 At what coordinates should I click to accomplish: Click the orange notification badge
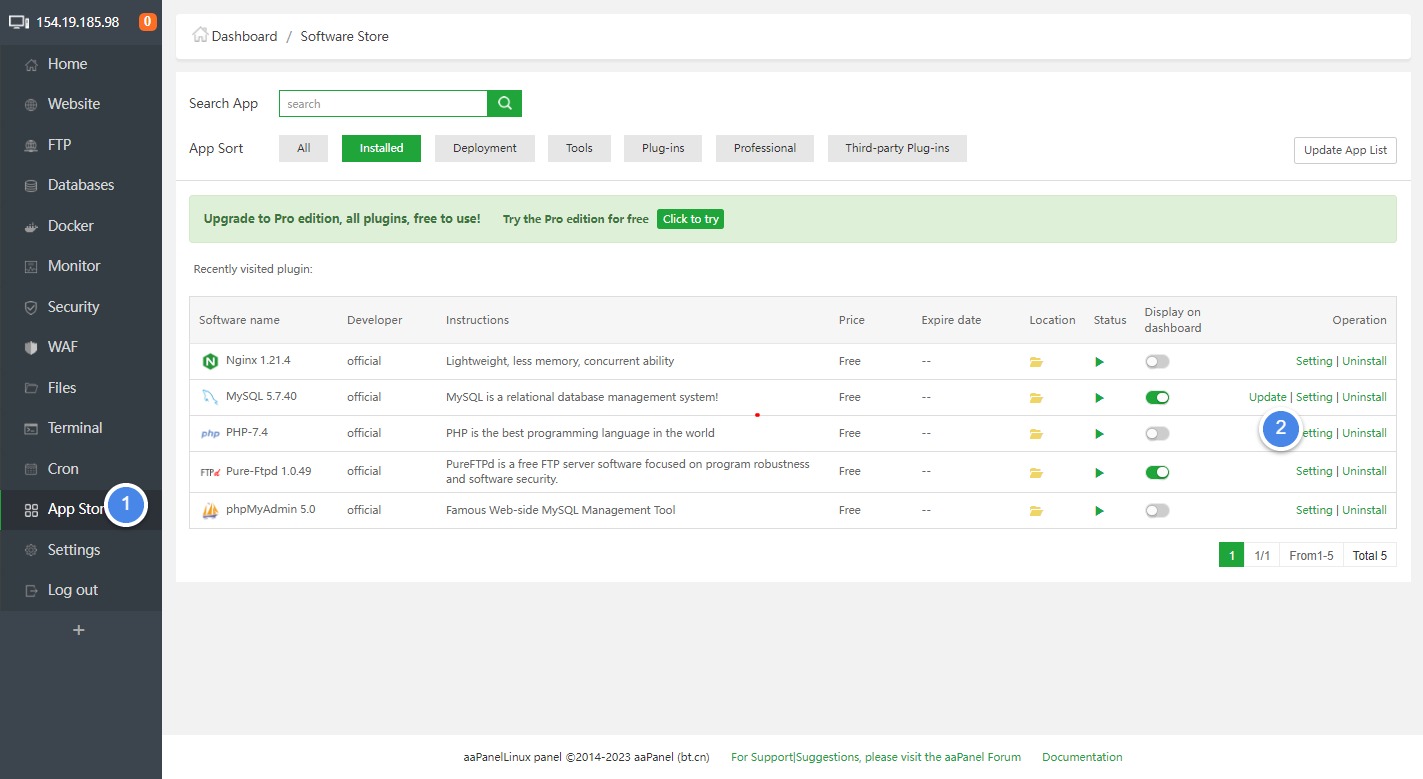pyautogui.click(x=148, y=22)
